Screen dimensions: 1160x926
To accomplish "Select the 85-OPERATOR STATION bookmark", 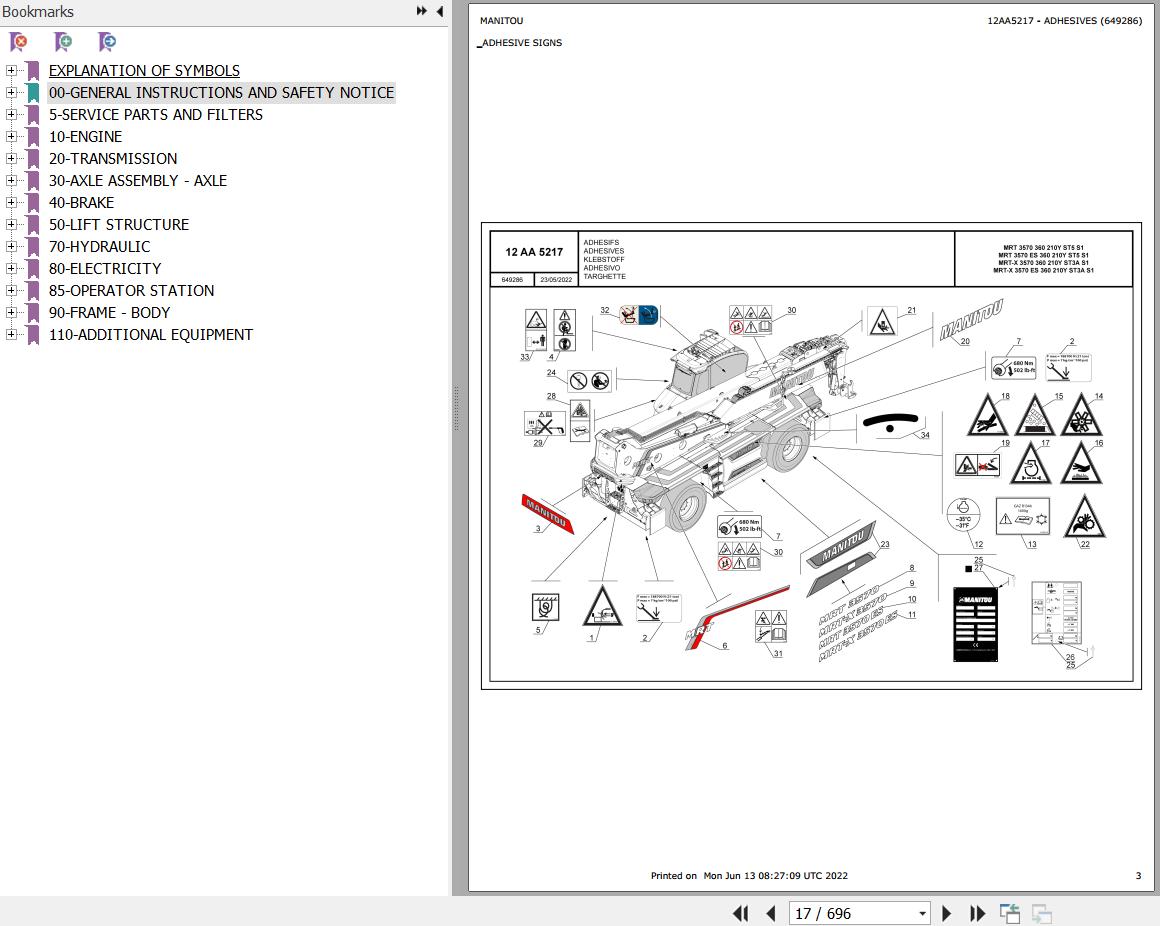I will click(x=131, y=291).
